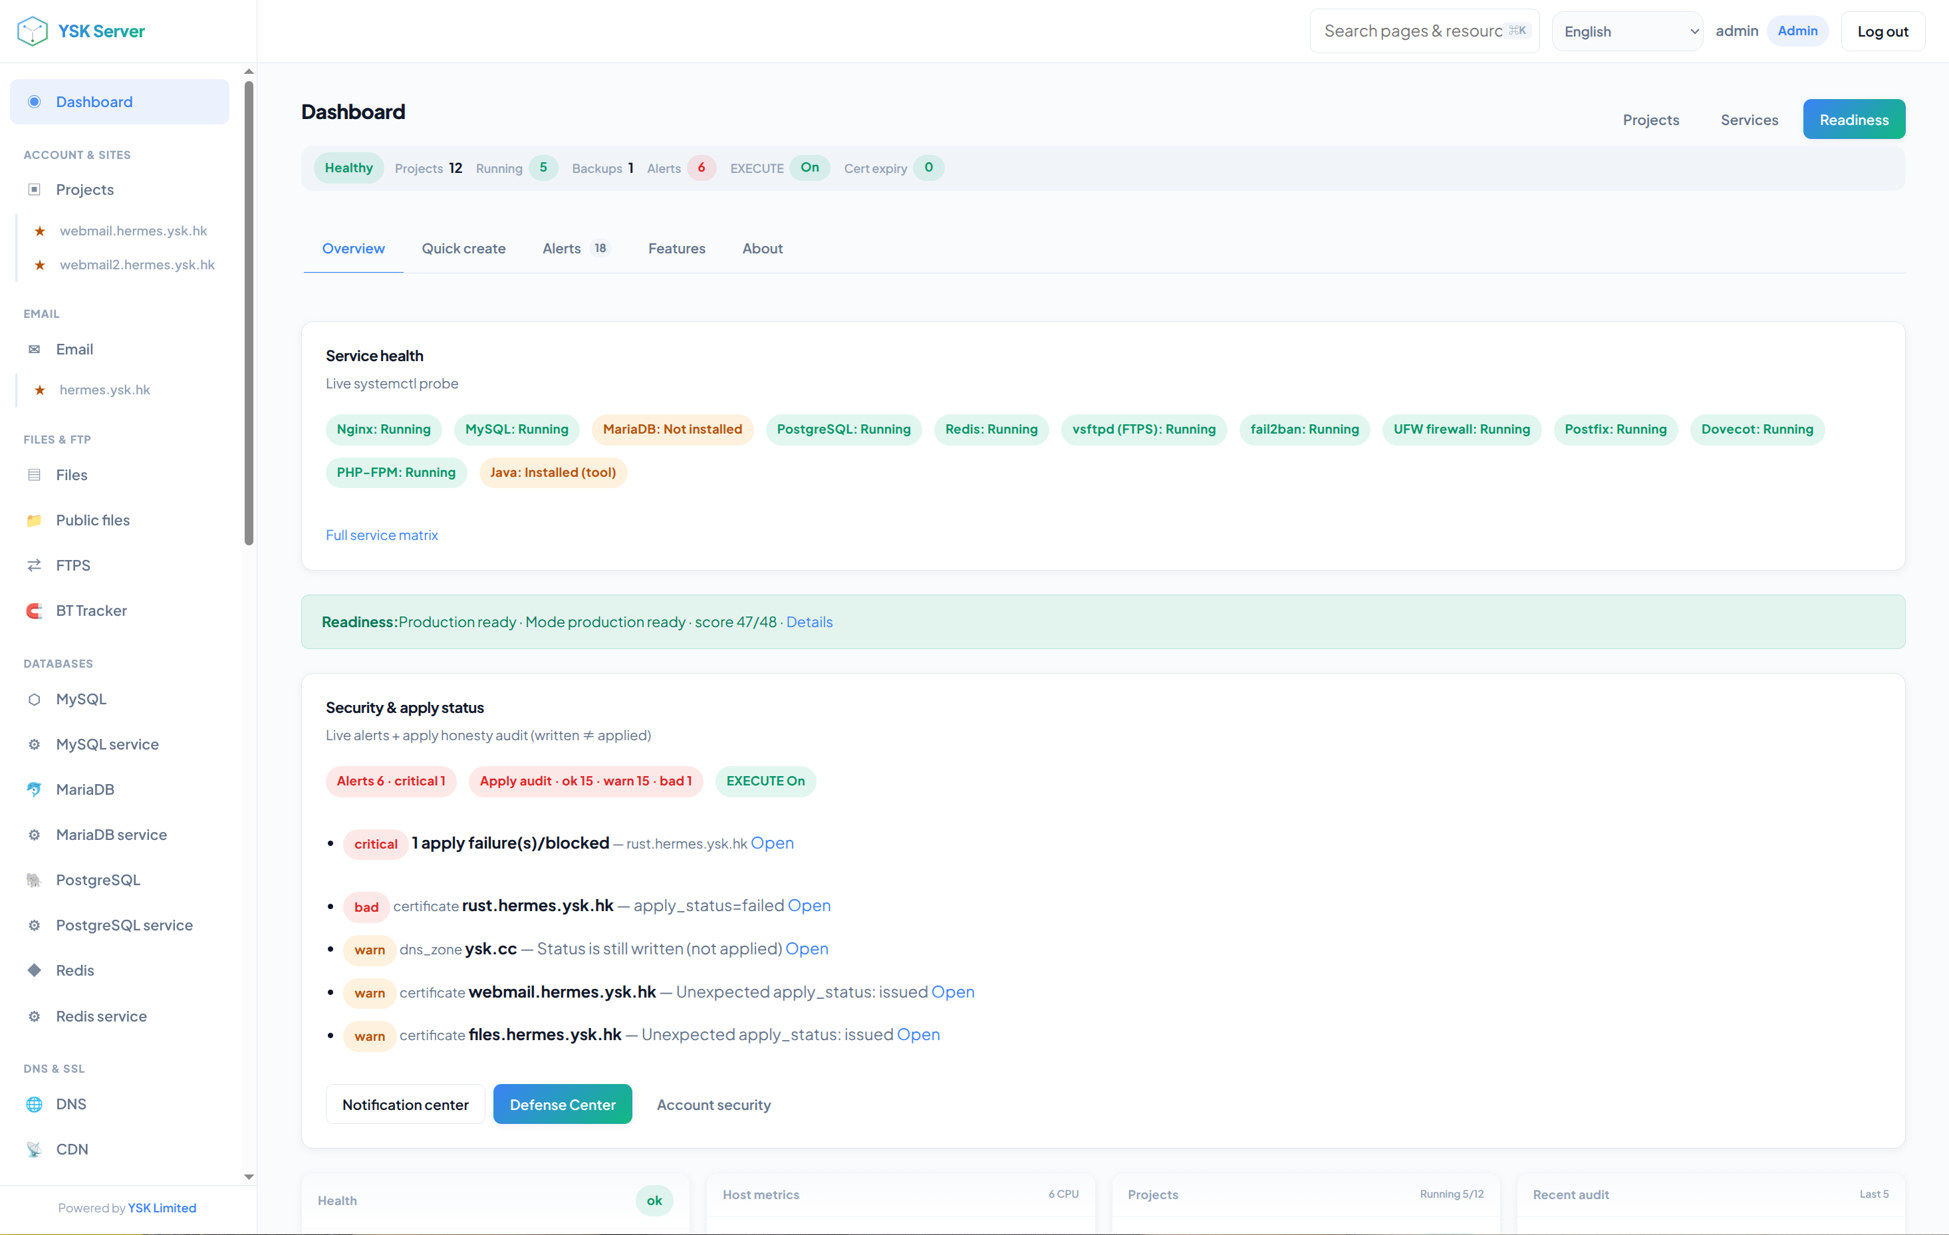The image size is (1949, 1235).
Task: Click the Notification center button
Action: (405, 1105)
